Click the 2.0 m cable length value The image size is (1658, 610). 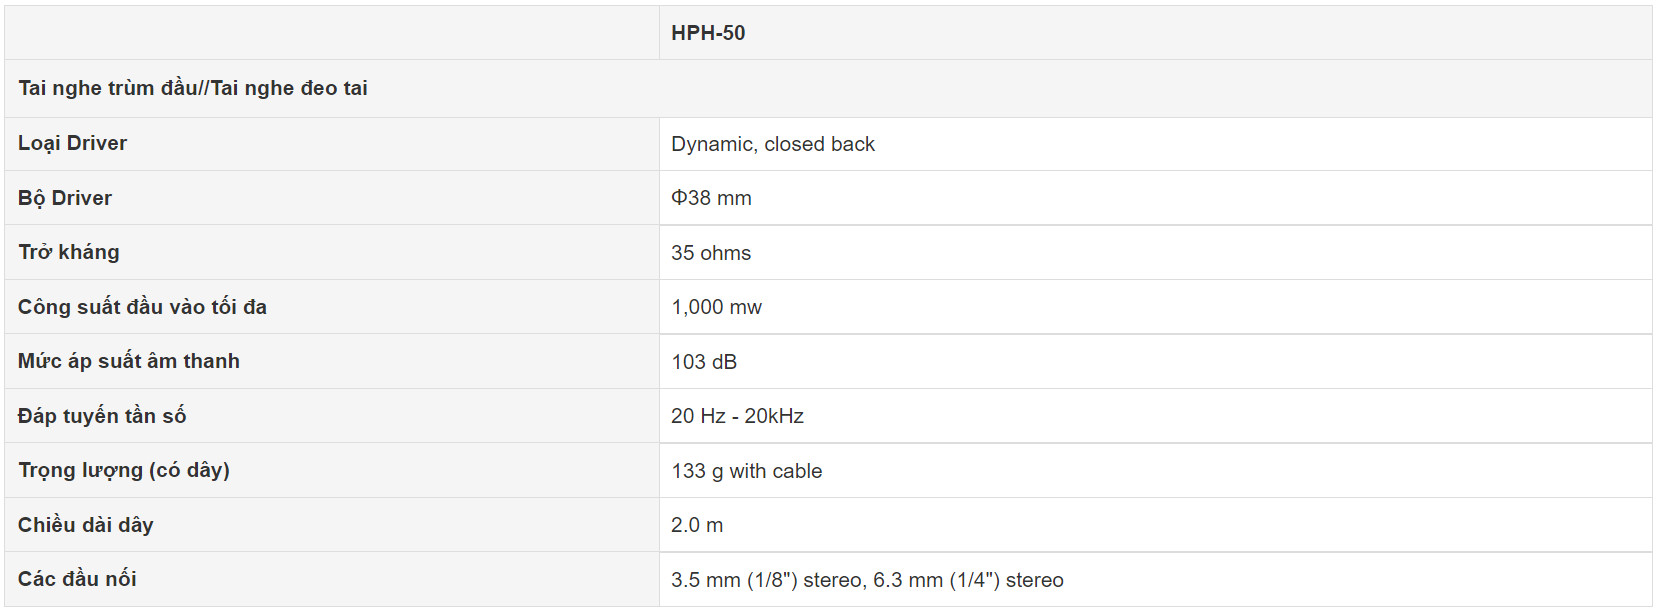[x=697, y=525]
